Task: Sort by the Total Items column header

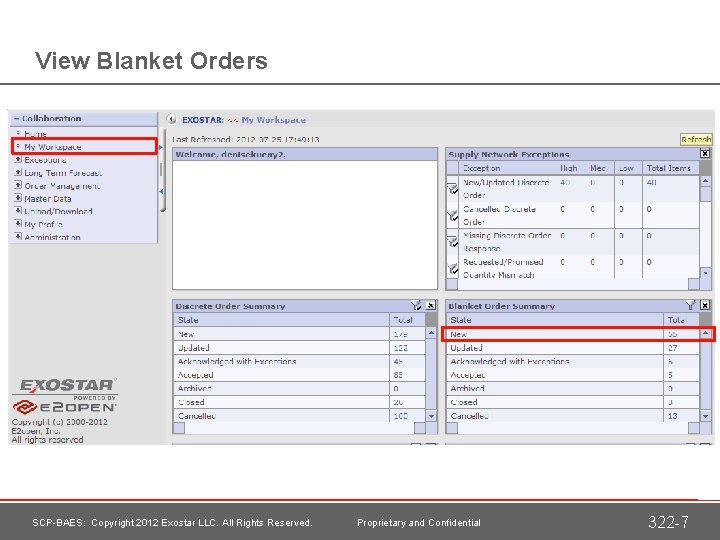Action: (x=669, y=168)
